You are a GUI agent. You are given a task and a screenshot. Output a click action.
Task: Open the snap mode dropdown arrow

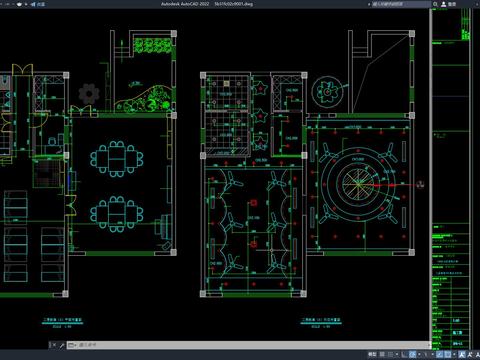(x=397, y=354)
